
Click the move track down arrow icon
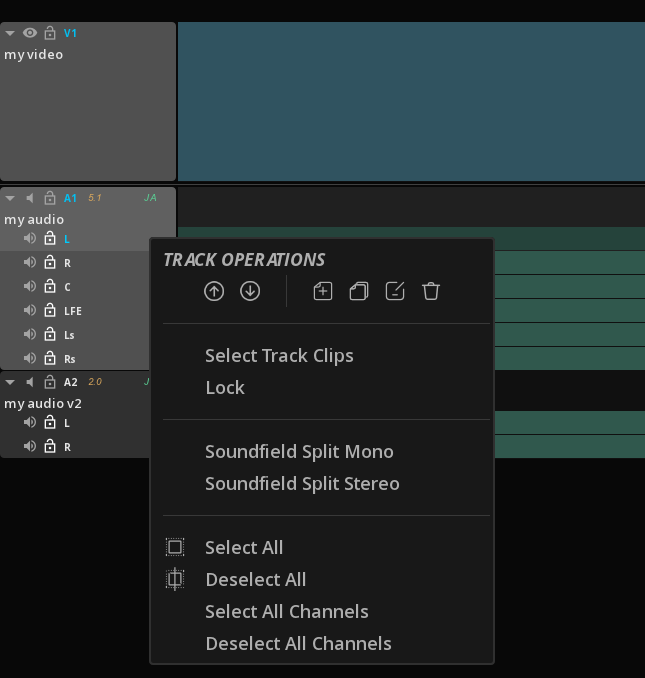pyautogui.click(x=250, y=291)
